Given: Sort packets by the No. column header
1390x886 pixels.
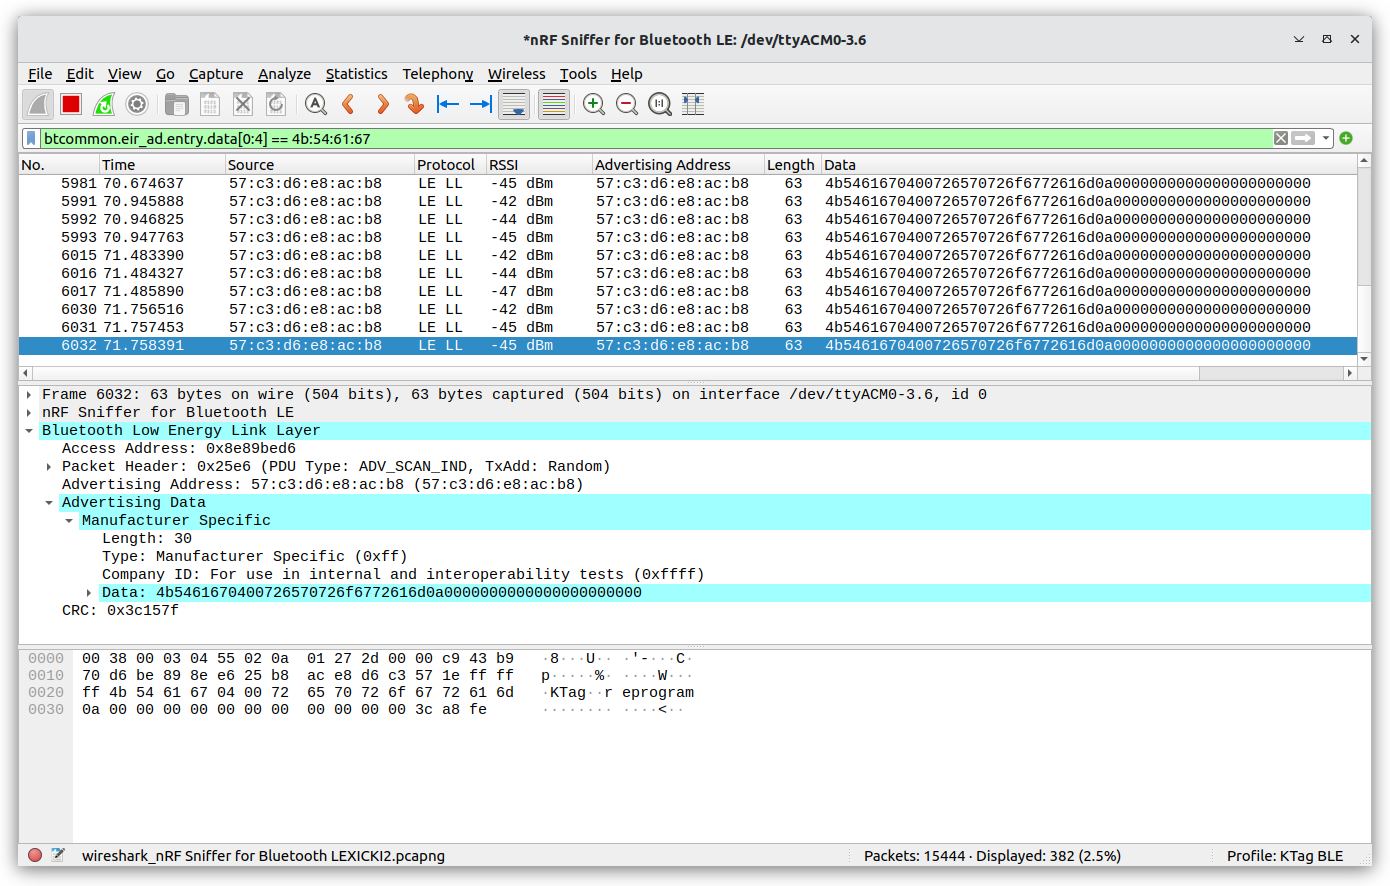Looking at the screenshot, I should 58,165.
